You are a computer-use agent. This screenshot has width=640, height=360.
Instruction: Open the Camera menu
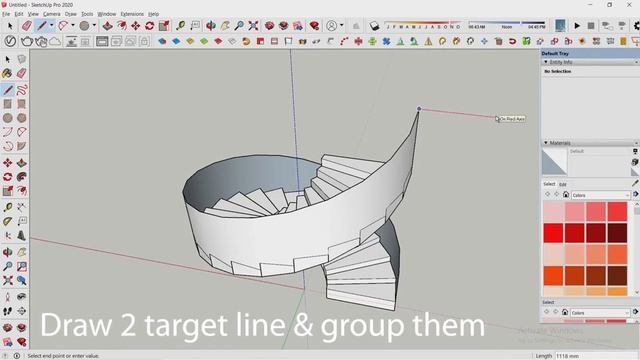[x=51, y=14]
